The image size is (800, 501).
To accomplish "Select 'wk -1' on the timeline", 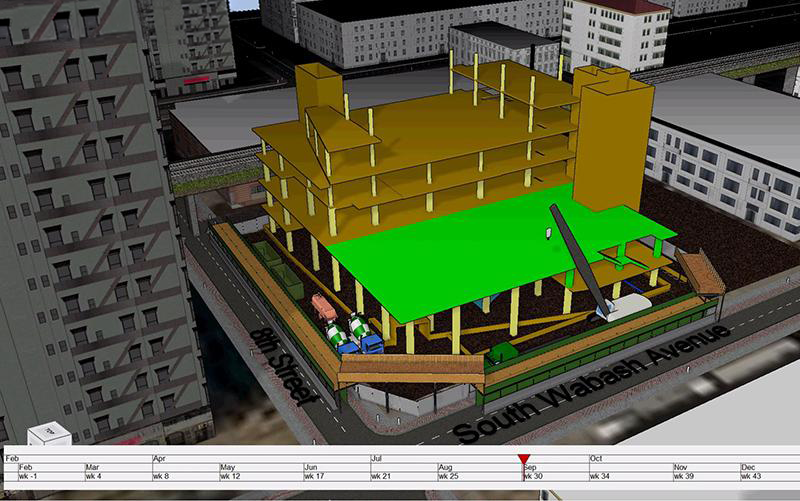I will coord(28,477).
